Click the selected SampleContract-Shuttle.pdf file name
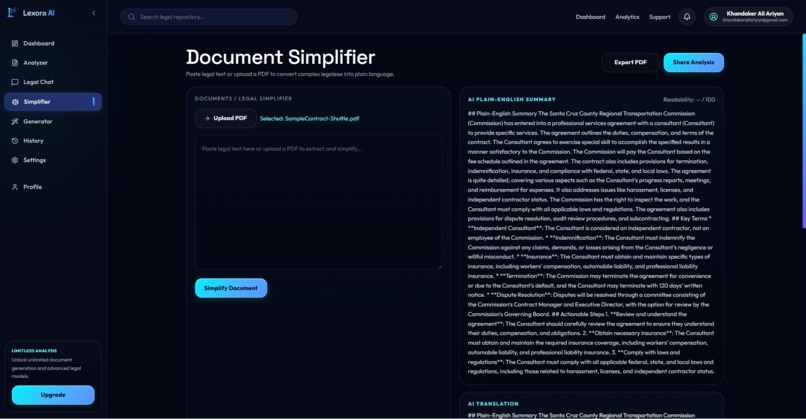This screenshot has width=806, height=419. coord(309,119)
